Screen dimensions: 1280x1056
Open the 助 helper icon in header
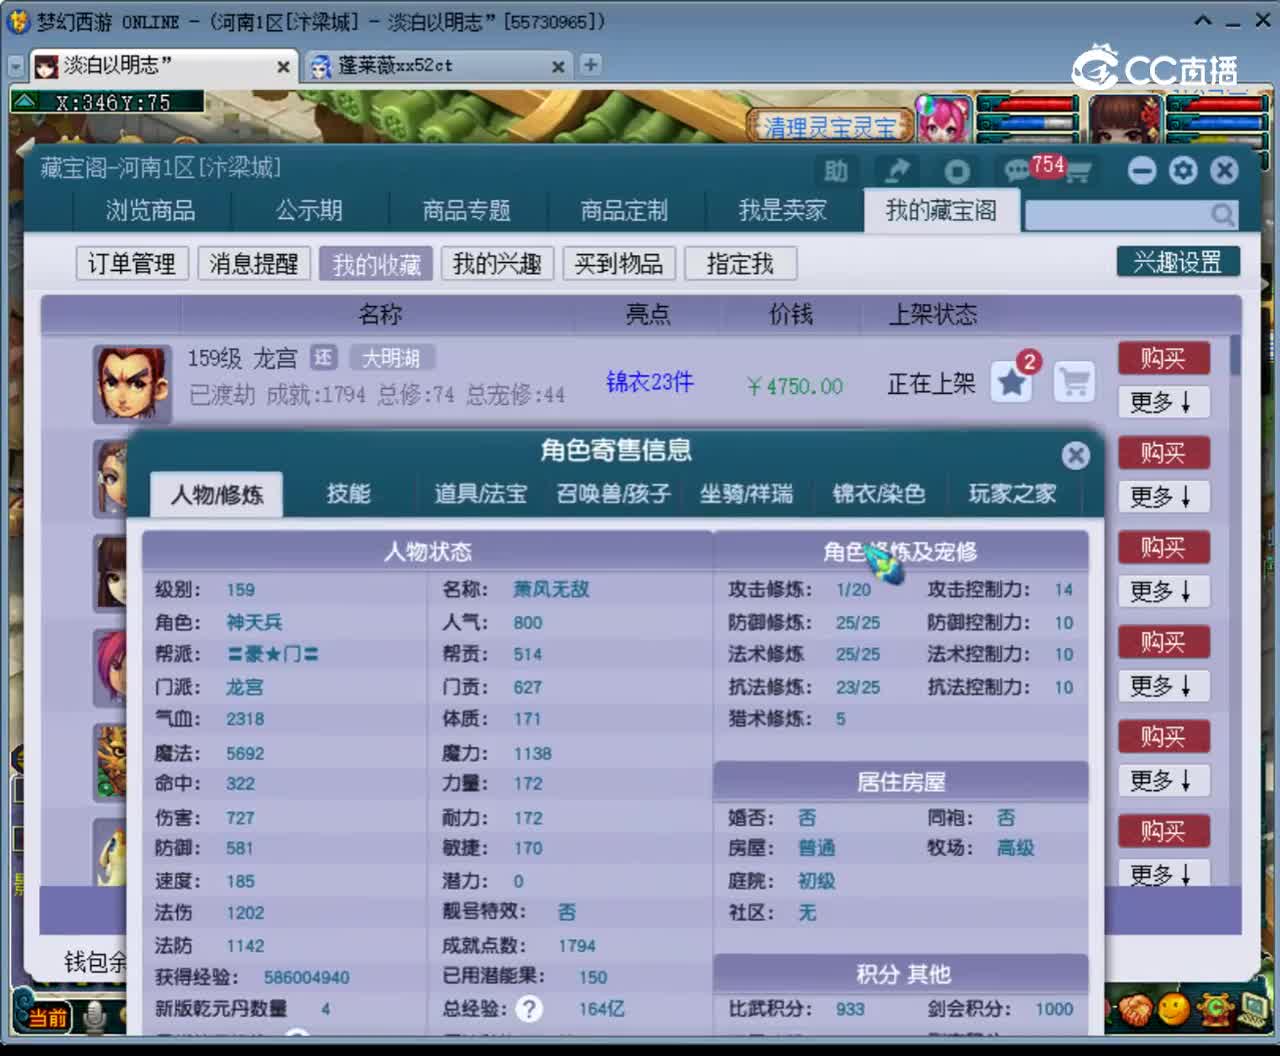click(x=836, y=171)
